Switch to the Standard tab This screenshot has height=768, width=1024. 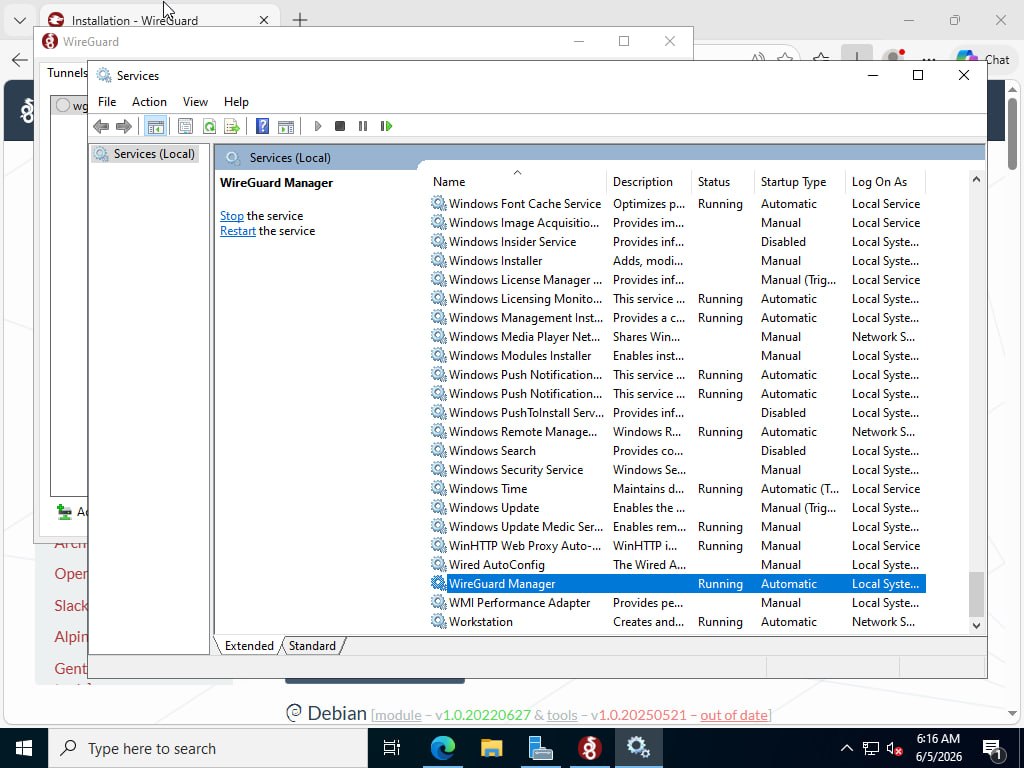click(312, 645)
